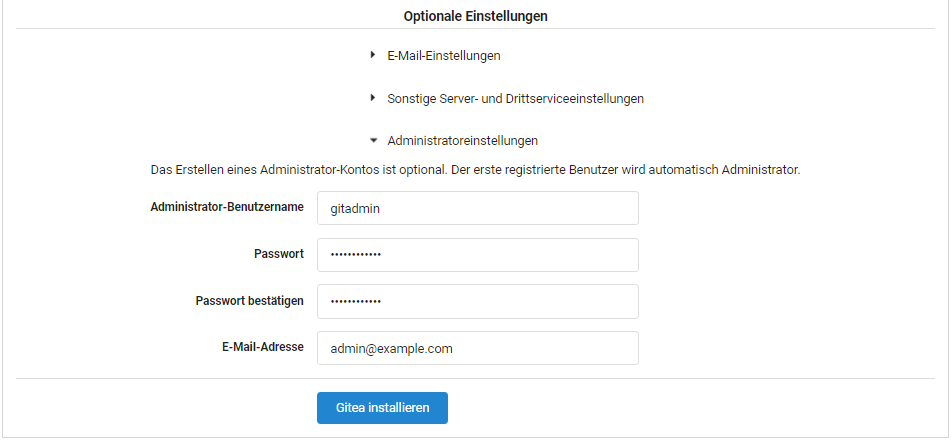The height and width of the screenshot is (443, 952).
Task: Click Sonstige Server- und Drittserviceeinstellungen label text
Action: coord(515,99)
